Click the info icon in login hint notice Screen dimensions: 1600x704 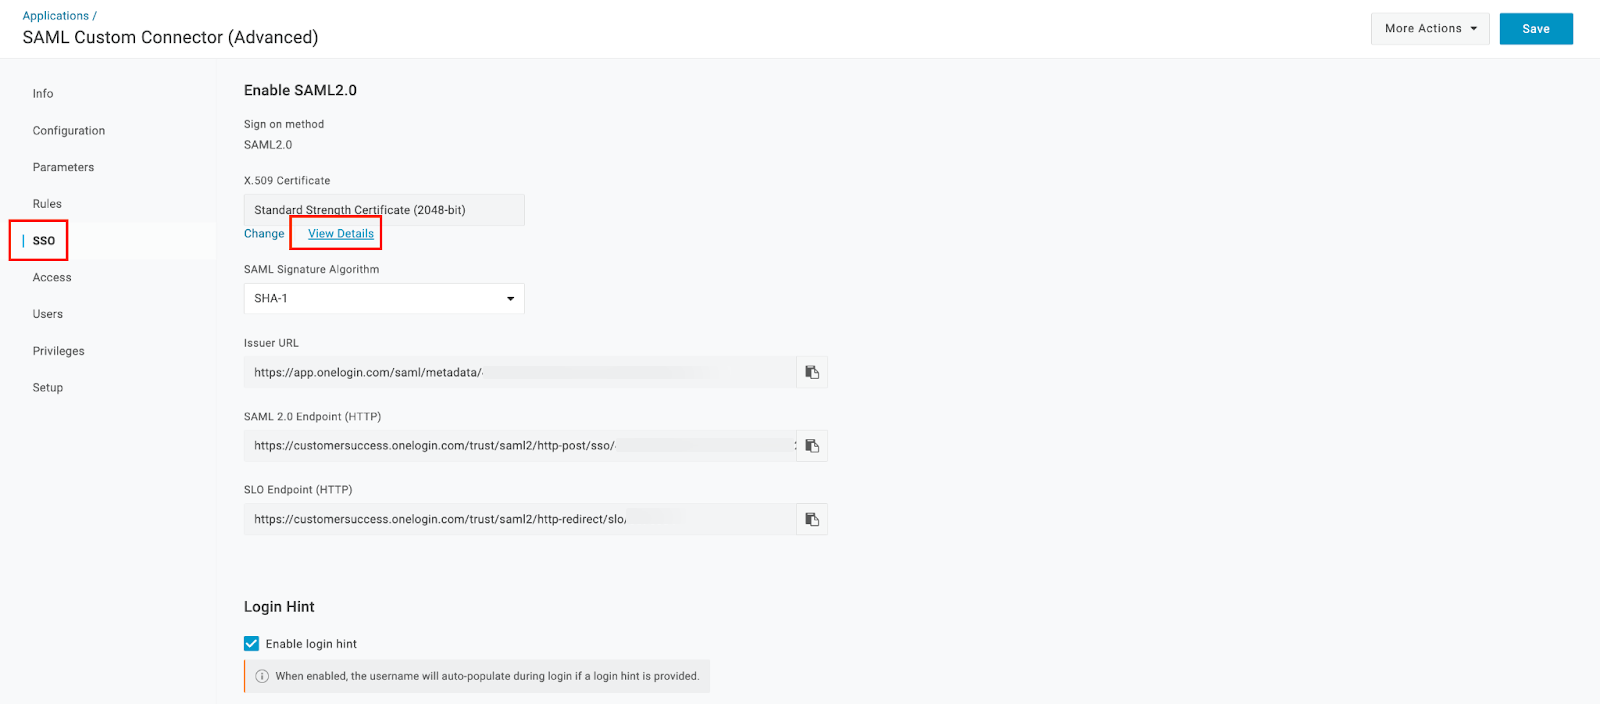click(262, 676)
